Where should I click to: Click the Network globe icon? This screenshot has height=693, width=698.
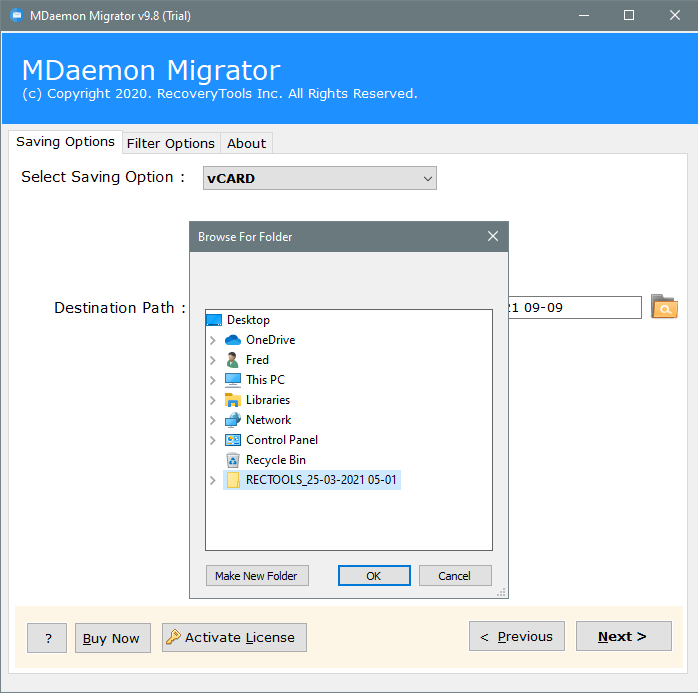pos(233,420)
